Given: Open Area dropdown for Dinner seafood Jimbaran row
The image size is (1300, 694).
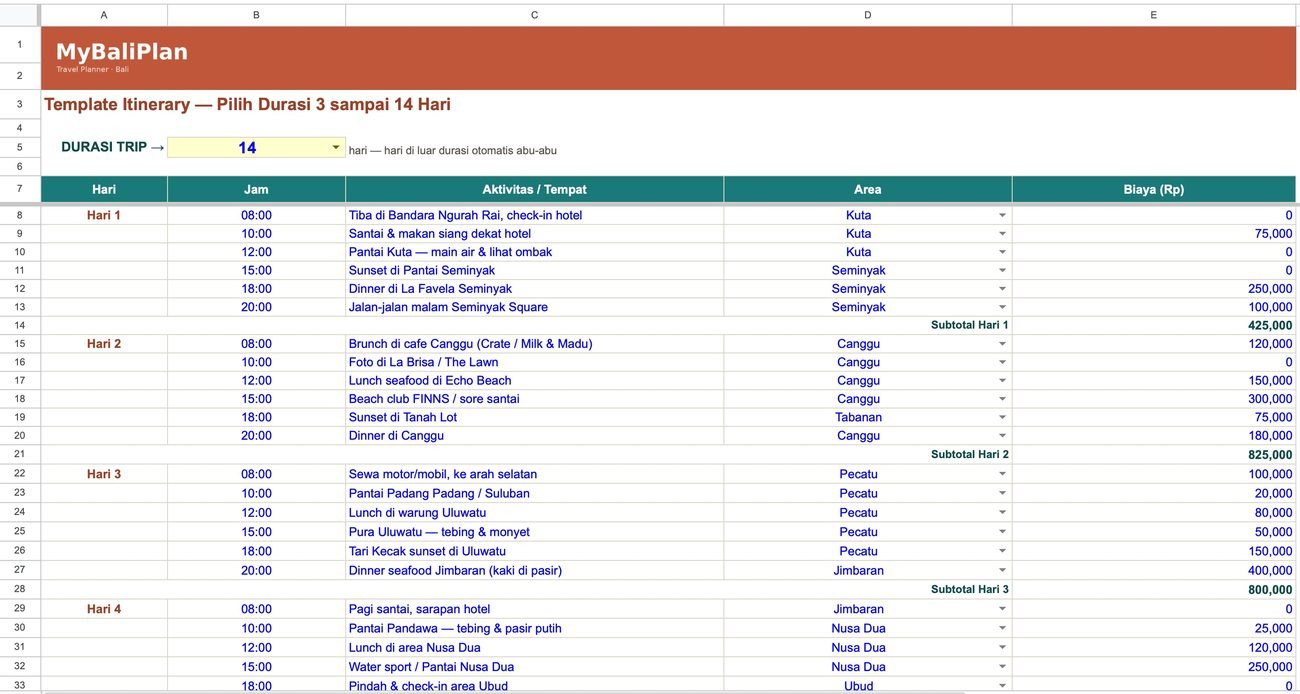Looking at the screenshot, I should pos(1002,570).
